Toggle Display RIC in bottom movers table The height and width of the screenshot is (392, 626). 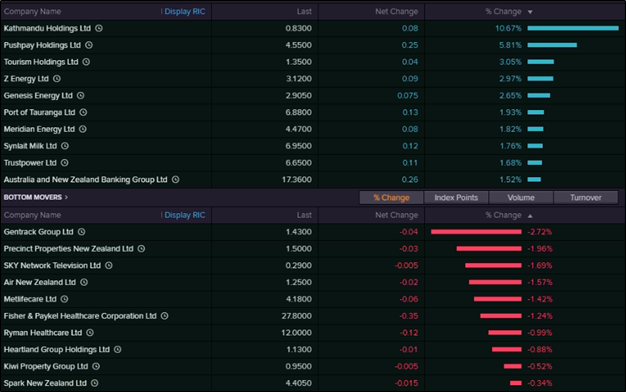pyautogui.click(x=184, y=215)
